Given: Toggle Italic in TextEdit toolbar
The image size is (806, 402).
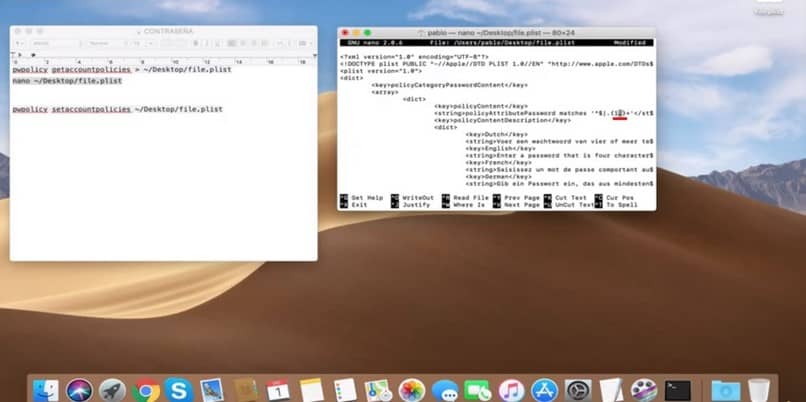Looking at the screenshot, I should 207,44.
